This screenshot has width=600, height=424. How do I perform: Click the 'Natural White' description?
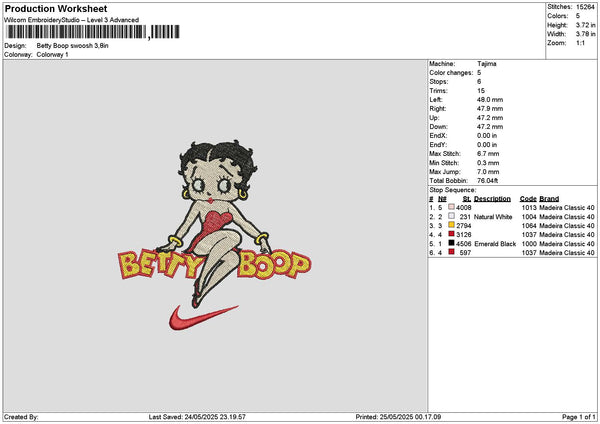pos(493,217)
